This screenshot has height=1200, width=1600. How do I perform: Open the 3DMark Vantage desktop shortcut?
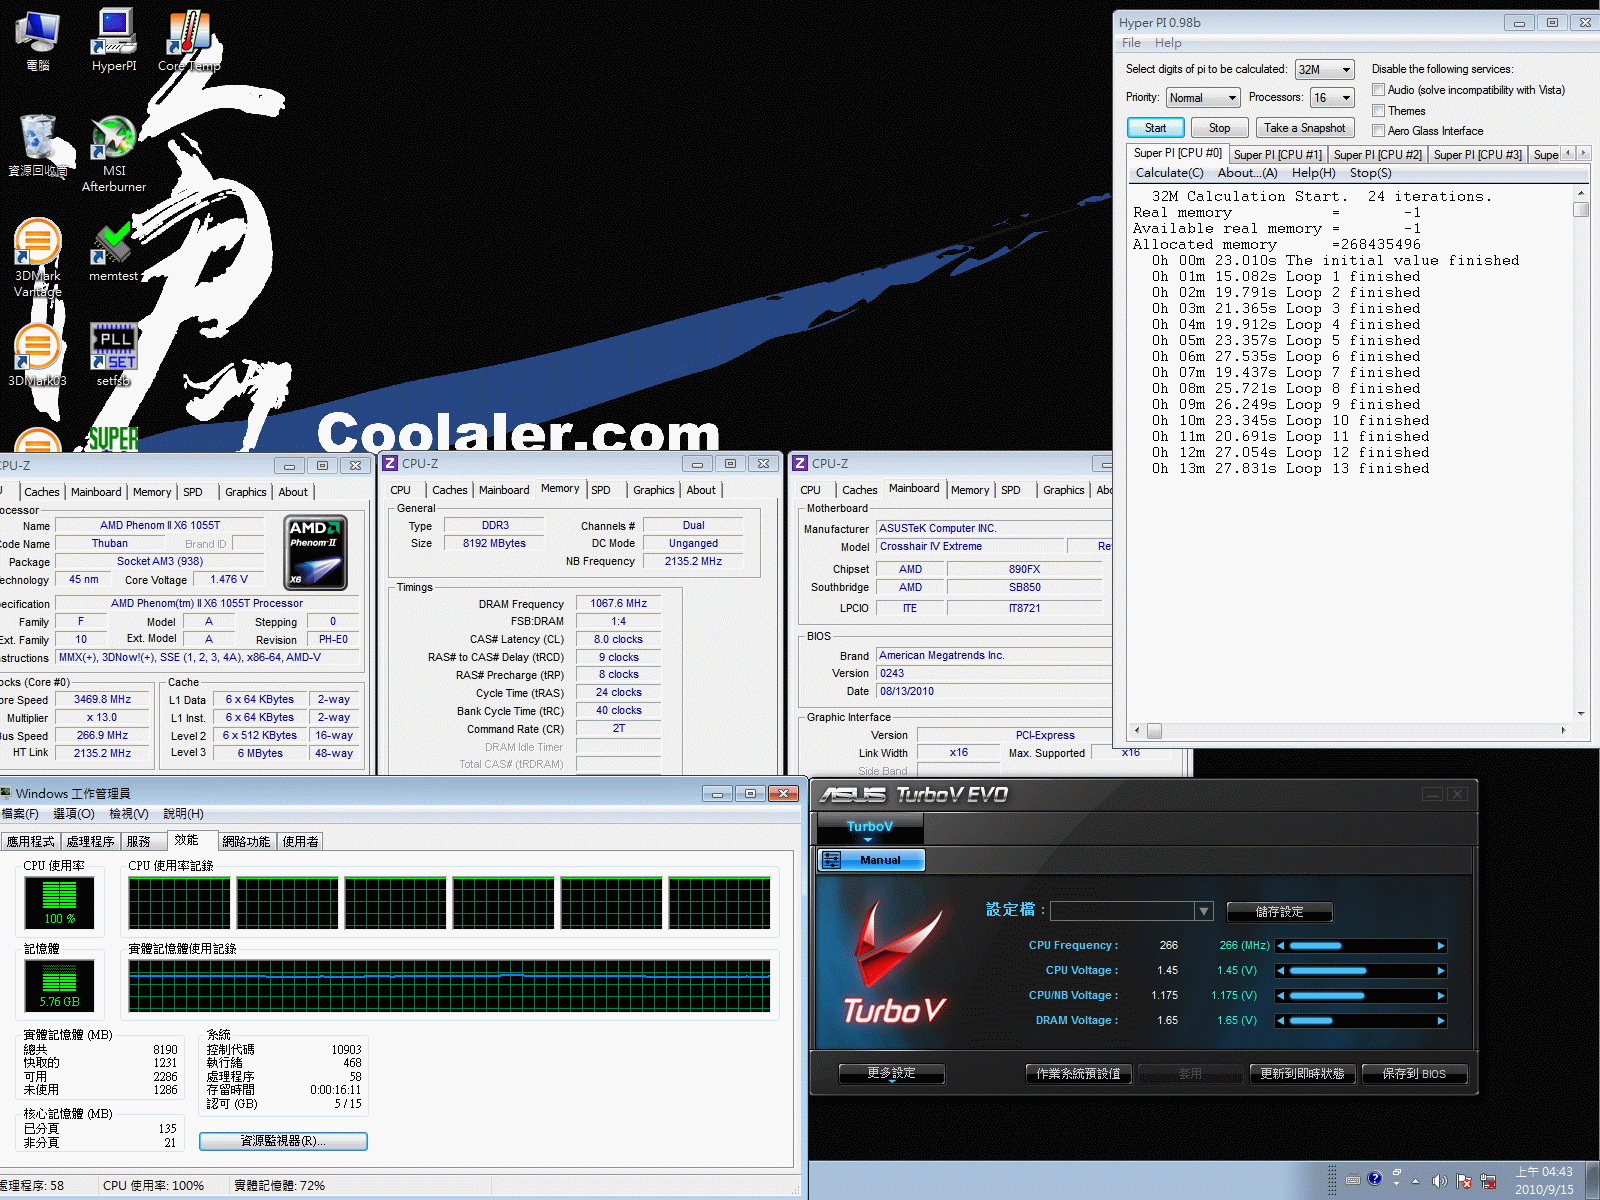click(x=38, y=258)
